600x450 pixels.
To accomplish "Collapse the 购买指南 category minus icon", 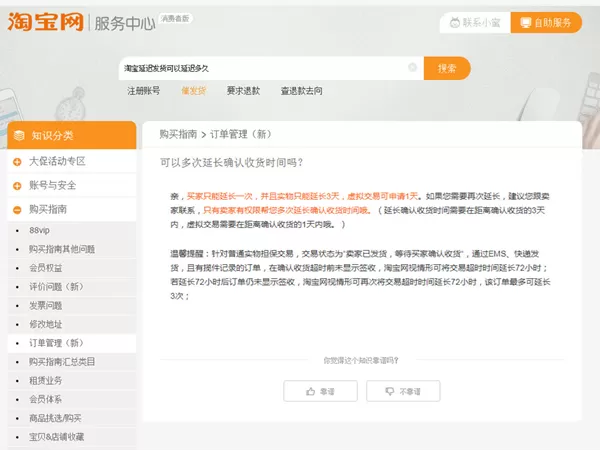I will point(17,210).
